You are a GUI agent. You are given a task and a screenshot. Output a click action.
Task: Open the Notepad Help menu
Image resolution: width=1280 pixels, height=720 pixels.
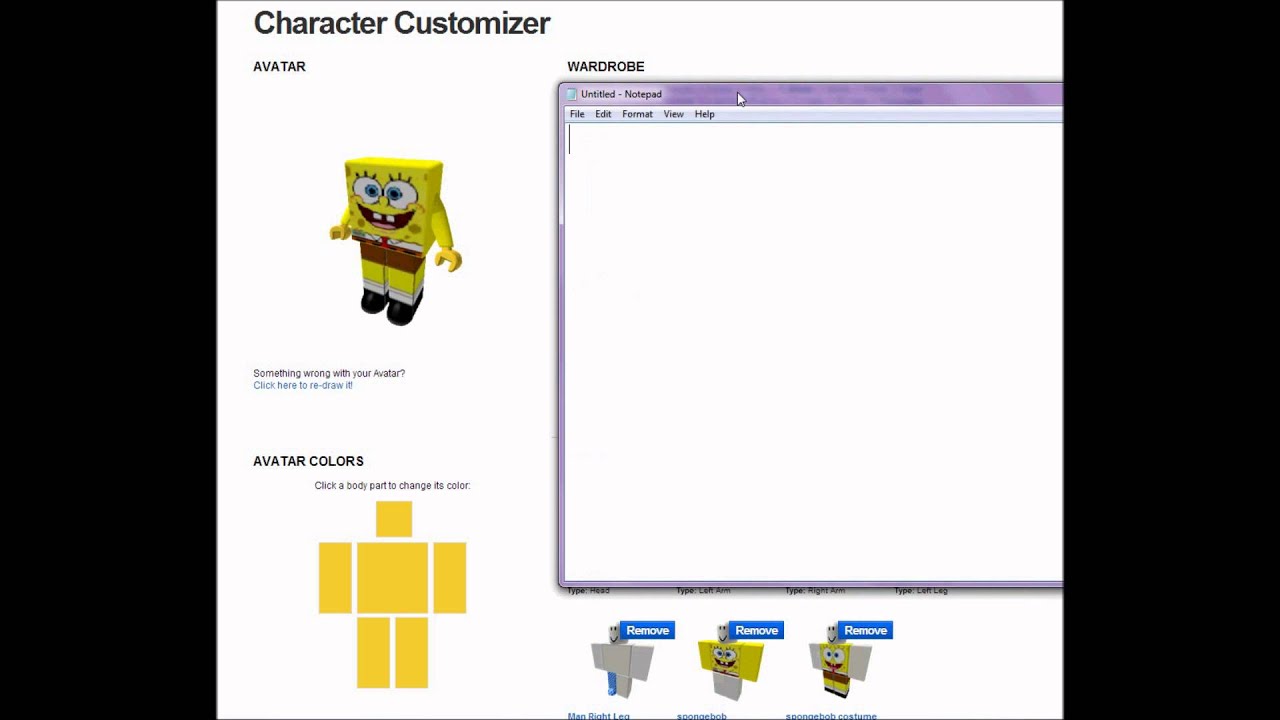pos(704,114)
